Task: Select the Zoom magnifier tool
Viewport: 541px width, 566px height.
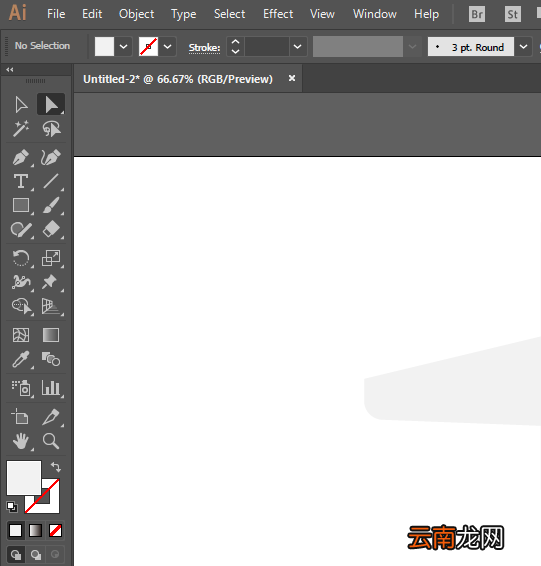Action: (51, 441)
